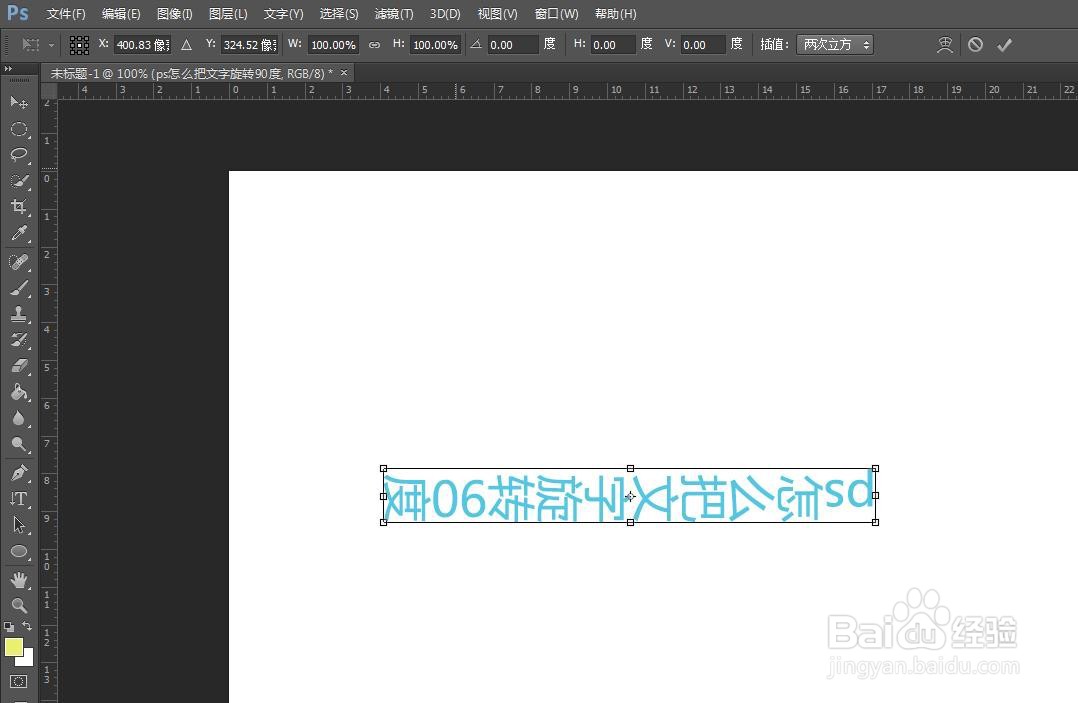Open the 图像 menu

pyautogui.click(x=173, y=13)
